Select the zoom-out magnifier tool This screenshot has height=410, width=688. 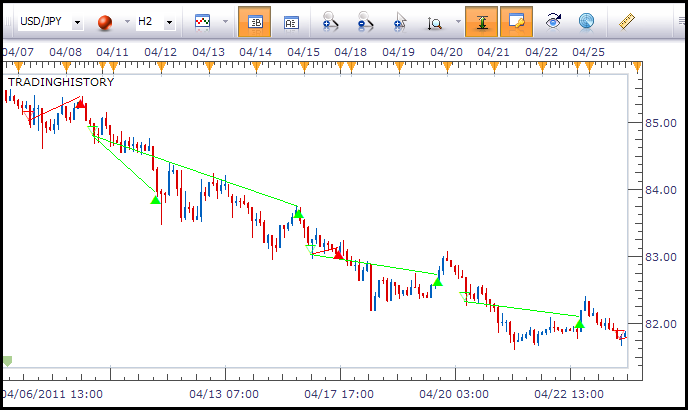click(366, 21)
